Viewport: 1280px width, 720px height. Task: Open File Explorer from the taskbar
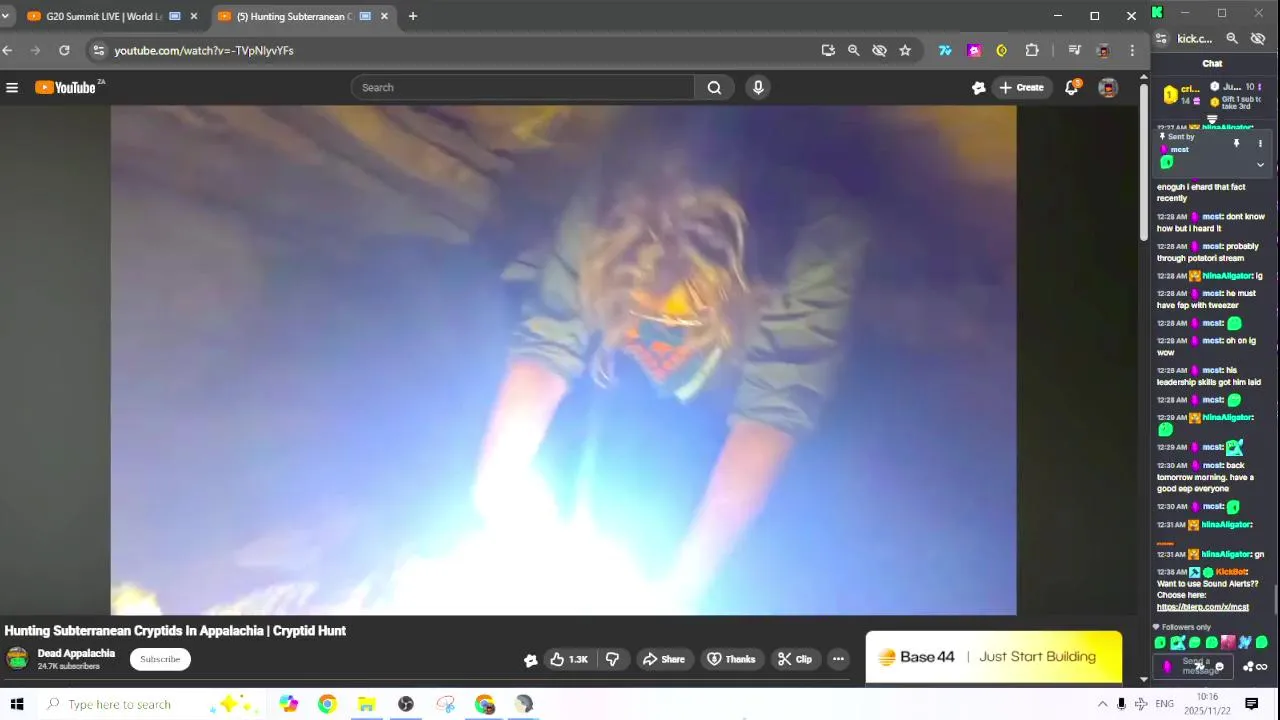point(366,704)
